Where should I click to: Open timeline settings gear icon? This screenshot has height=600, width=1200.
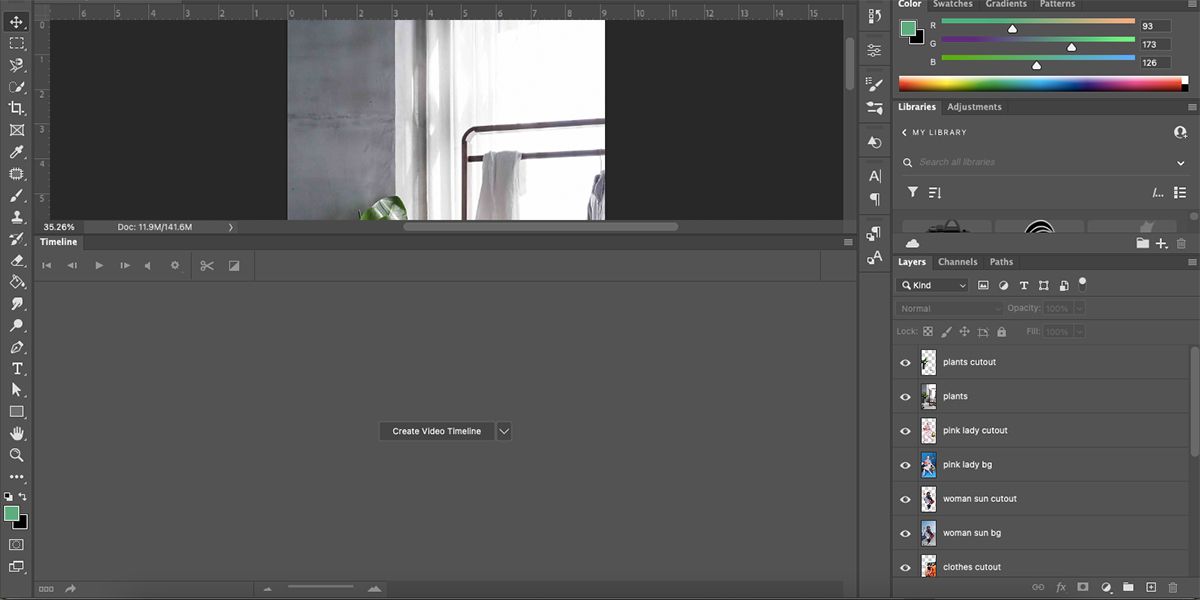175,266
